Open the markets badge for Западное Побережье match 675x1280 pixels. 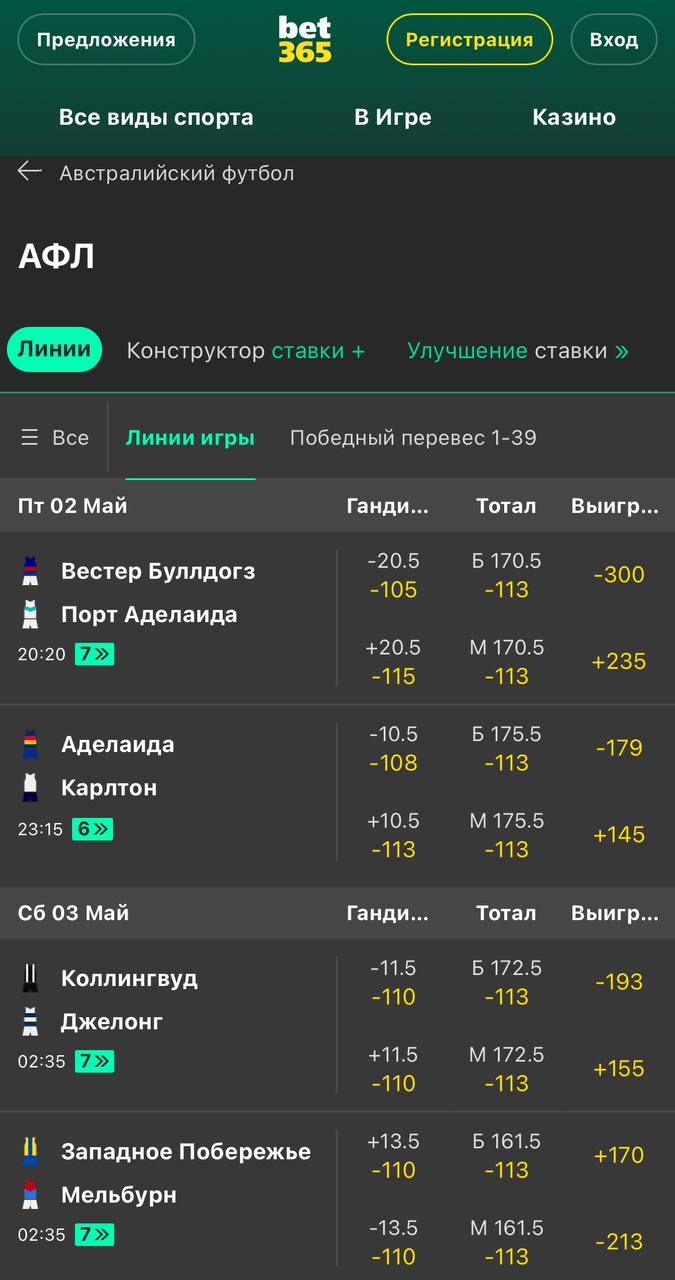click(94, 1235)
